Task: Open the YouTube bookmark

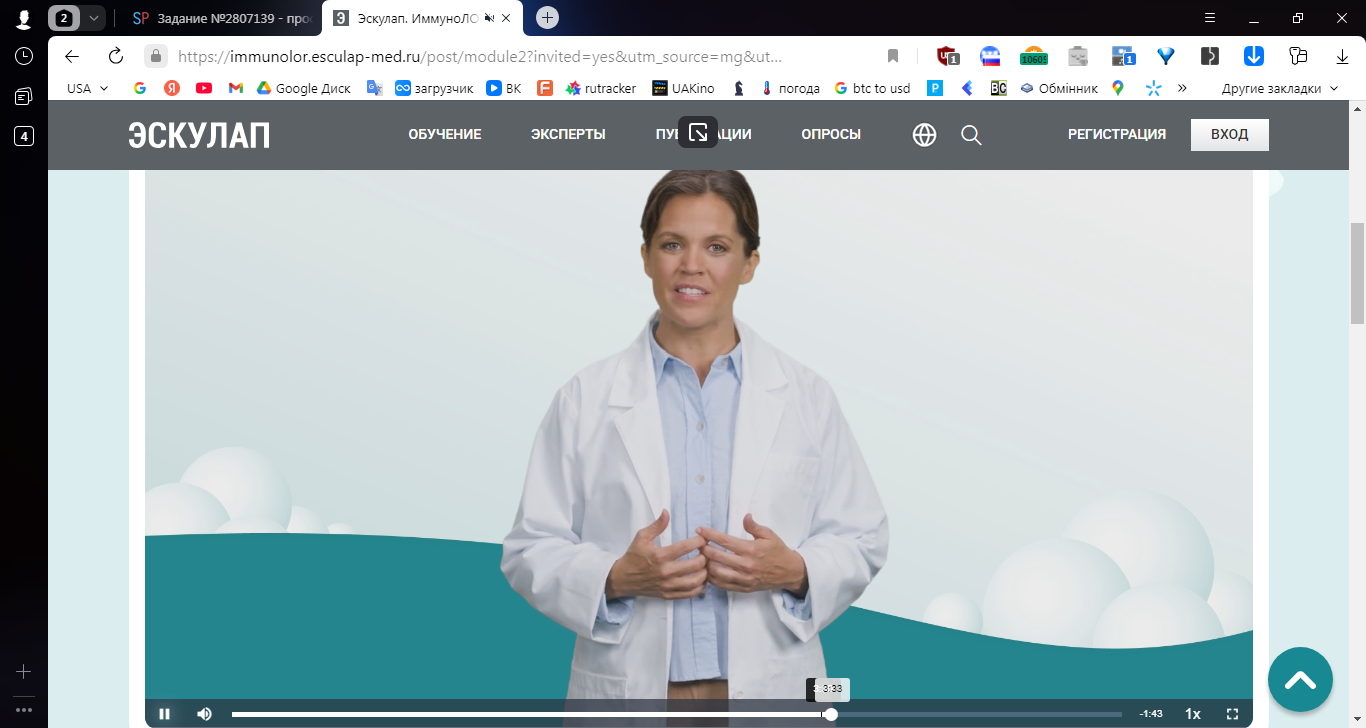Action: tap(204, 88)
